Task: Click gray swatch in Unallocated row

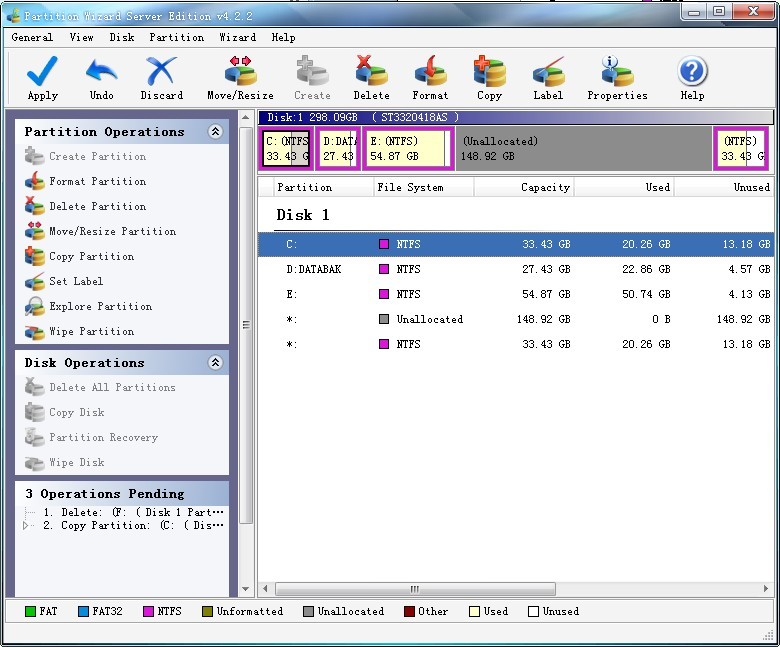Action: click(x=384, y=319)
